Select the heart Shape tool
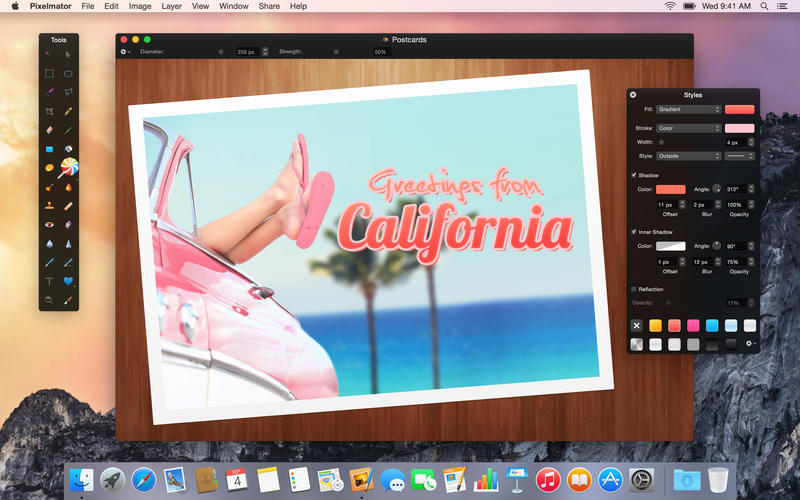 68,281
